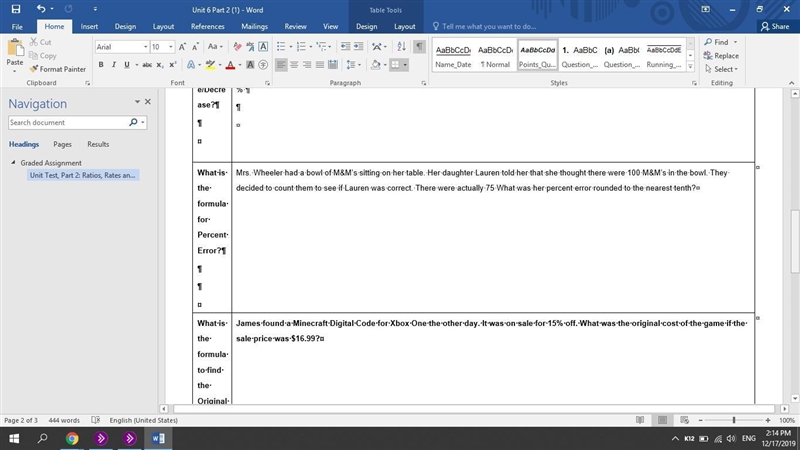Viewport: 800px width, 450px height.
Task: Open the Select dropdown in Editing
Action: (721, 69)
